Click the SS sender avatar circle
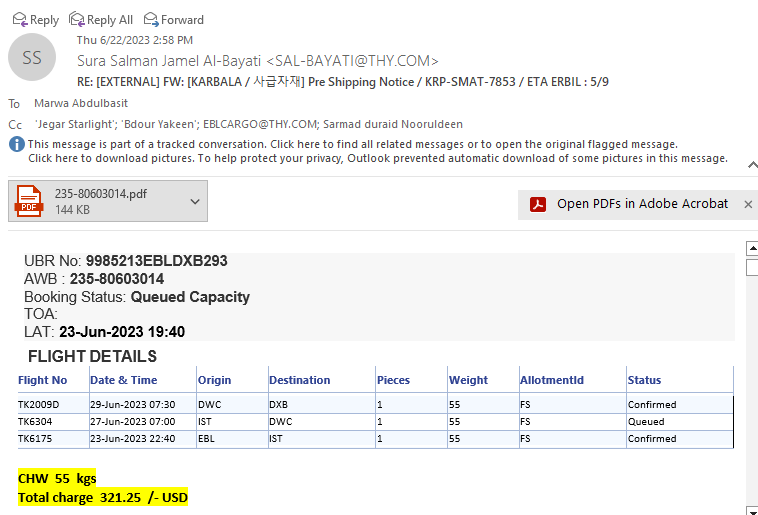Viewport: 758px width, 515px height. click(x=32, y=57)
